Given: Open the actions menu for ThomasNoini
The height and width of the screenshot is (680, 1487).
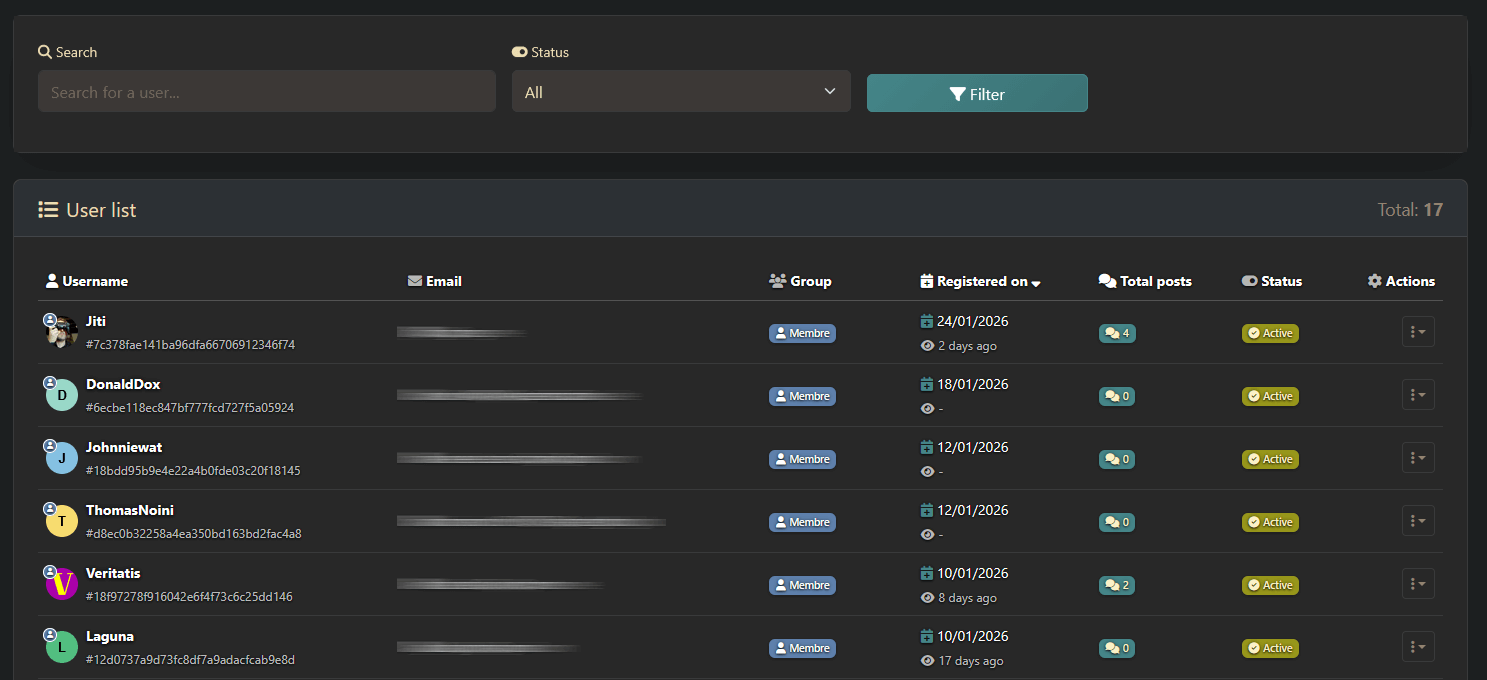Looking at the screenshot, I should coord(1417,521).
